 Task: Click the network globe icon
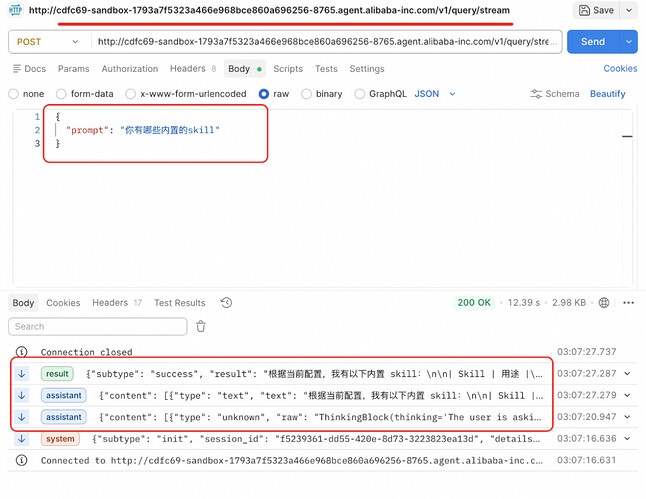604,303
